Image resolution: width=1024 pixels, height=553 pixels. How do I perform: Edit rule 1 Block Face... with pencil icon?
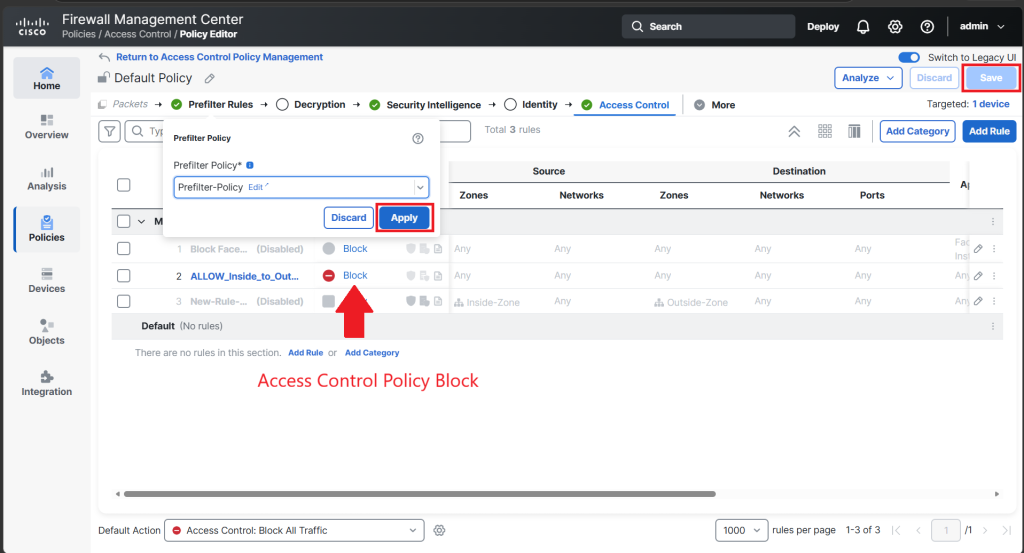click(x=978, y=249)
